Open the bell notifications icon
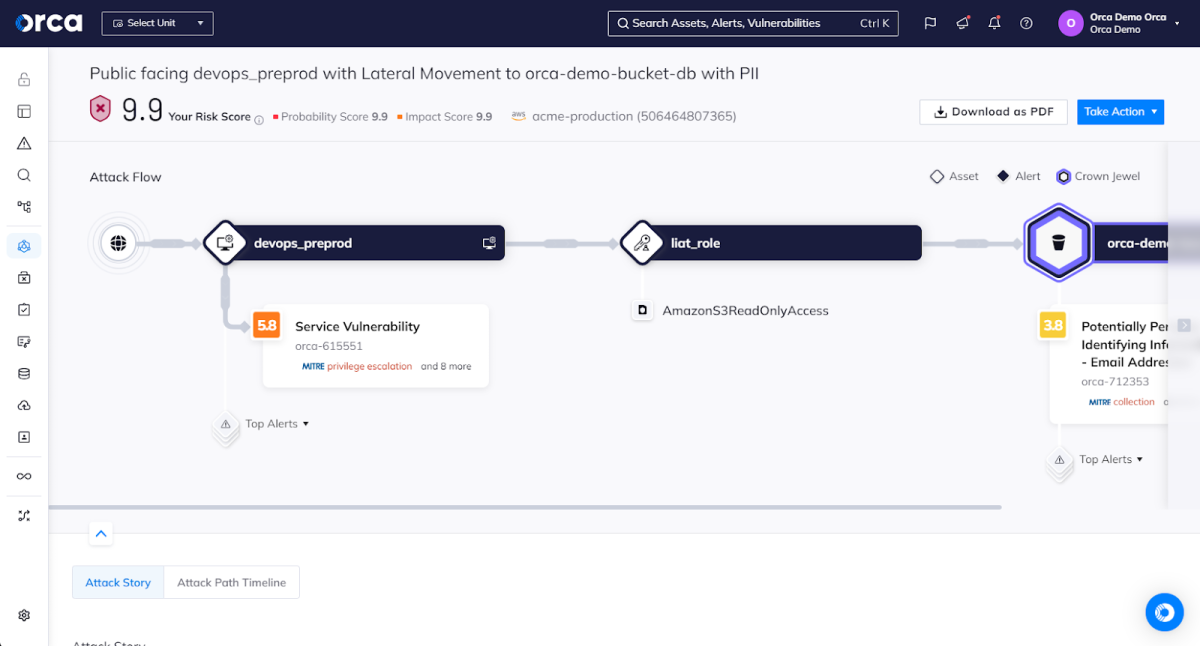The width and height of the screenshot is (1200, 646). pos(994,23)
